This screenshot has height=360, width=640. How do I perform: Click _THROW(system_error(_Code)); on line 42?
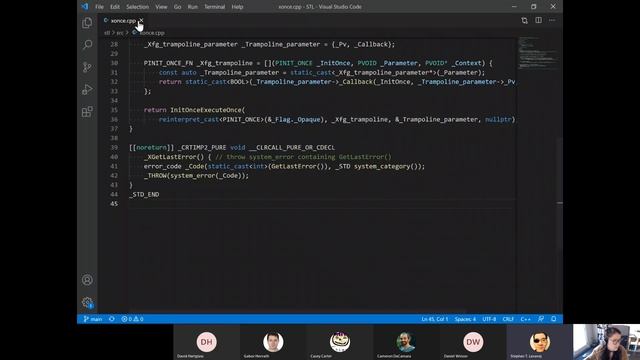click(196, 176)
